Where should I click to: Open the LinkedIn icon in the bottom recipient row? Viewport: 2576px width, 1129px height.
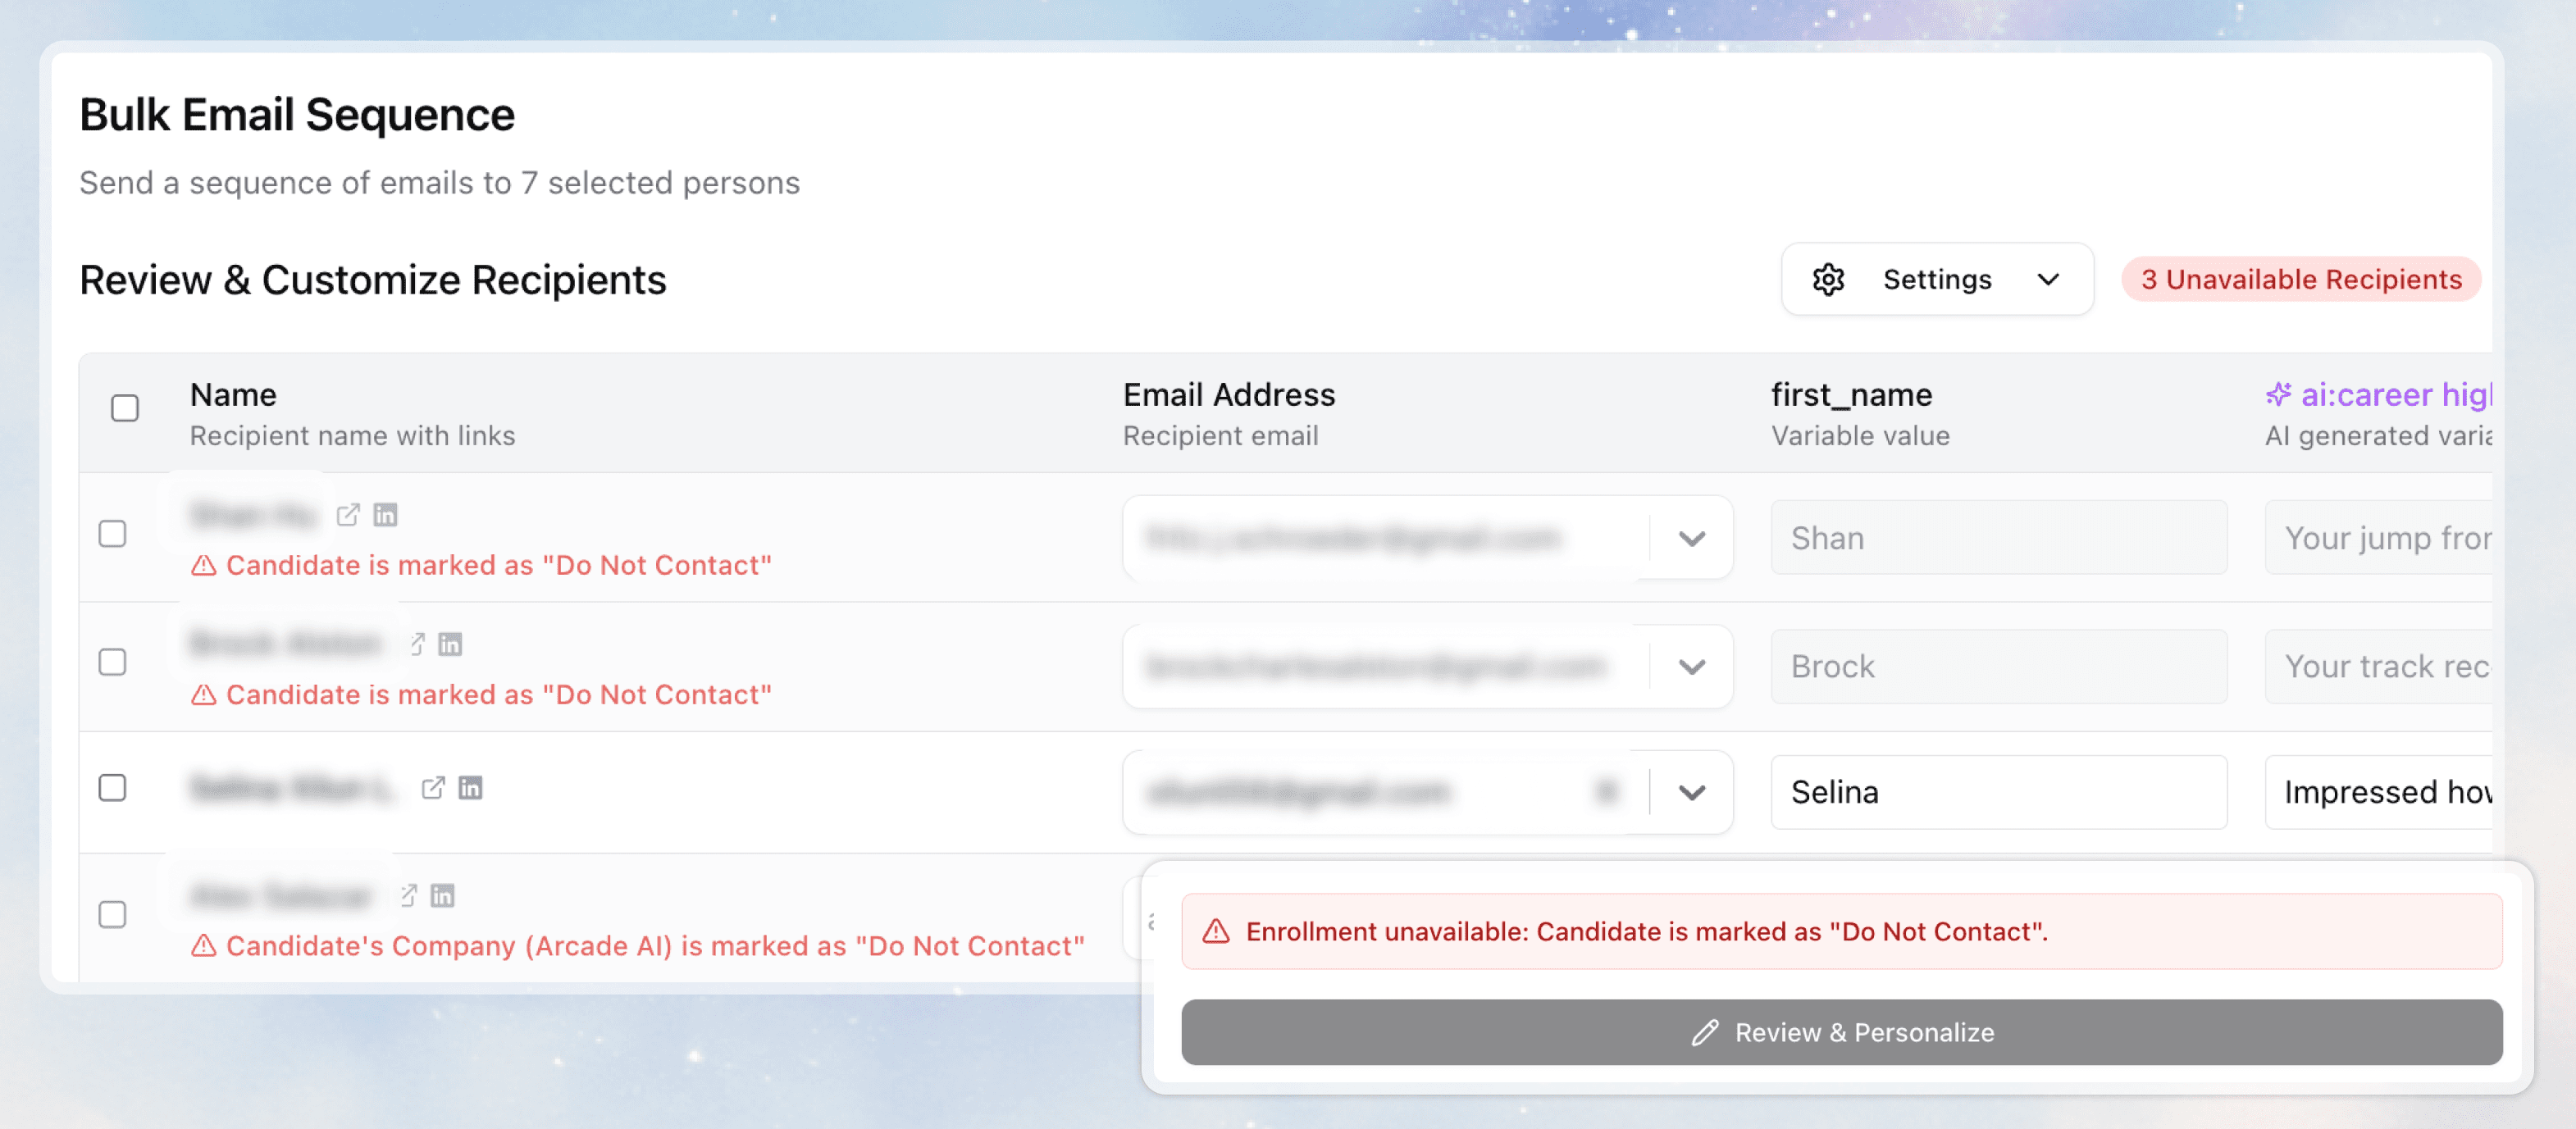coord(443,896)
